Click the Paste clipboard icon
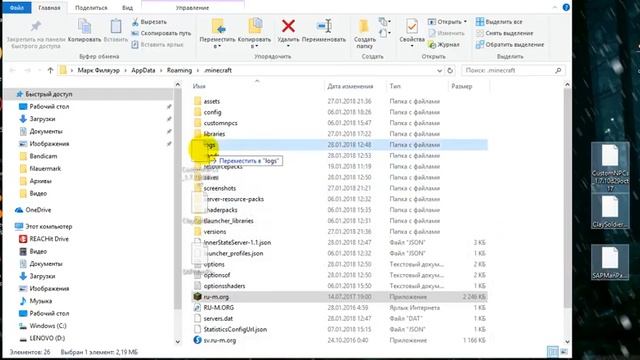640x360 pixels. [x=116, y=27]
